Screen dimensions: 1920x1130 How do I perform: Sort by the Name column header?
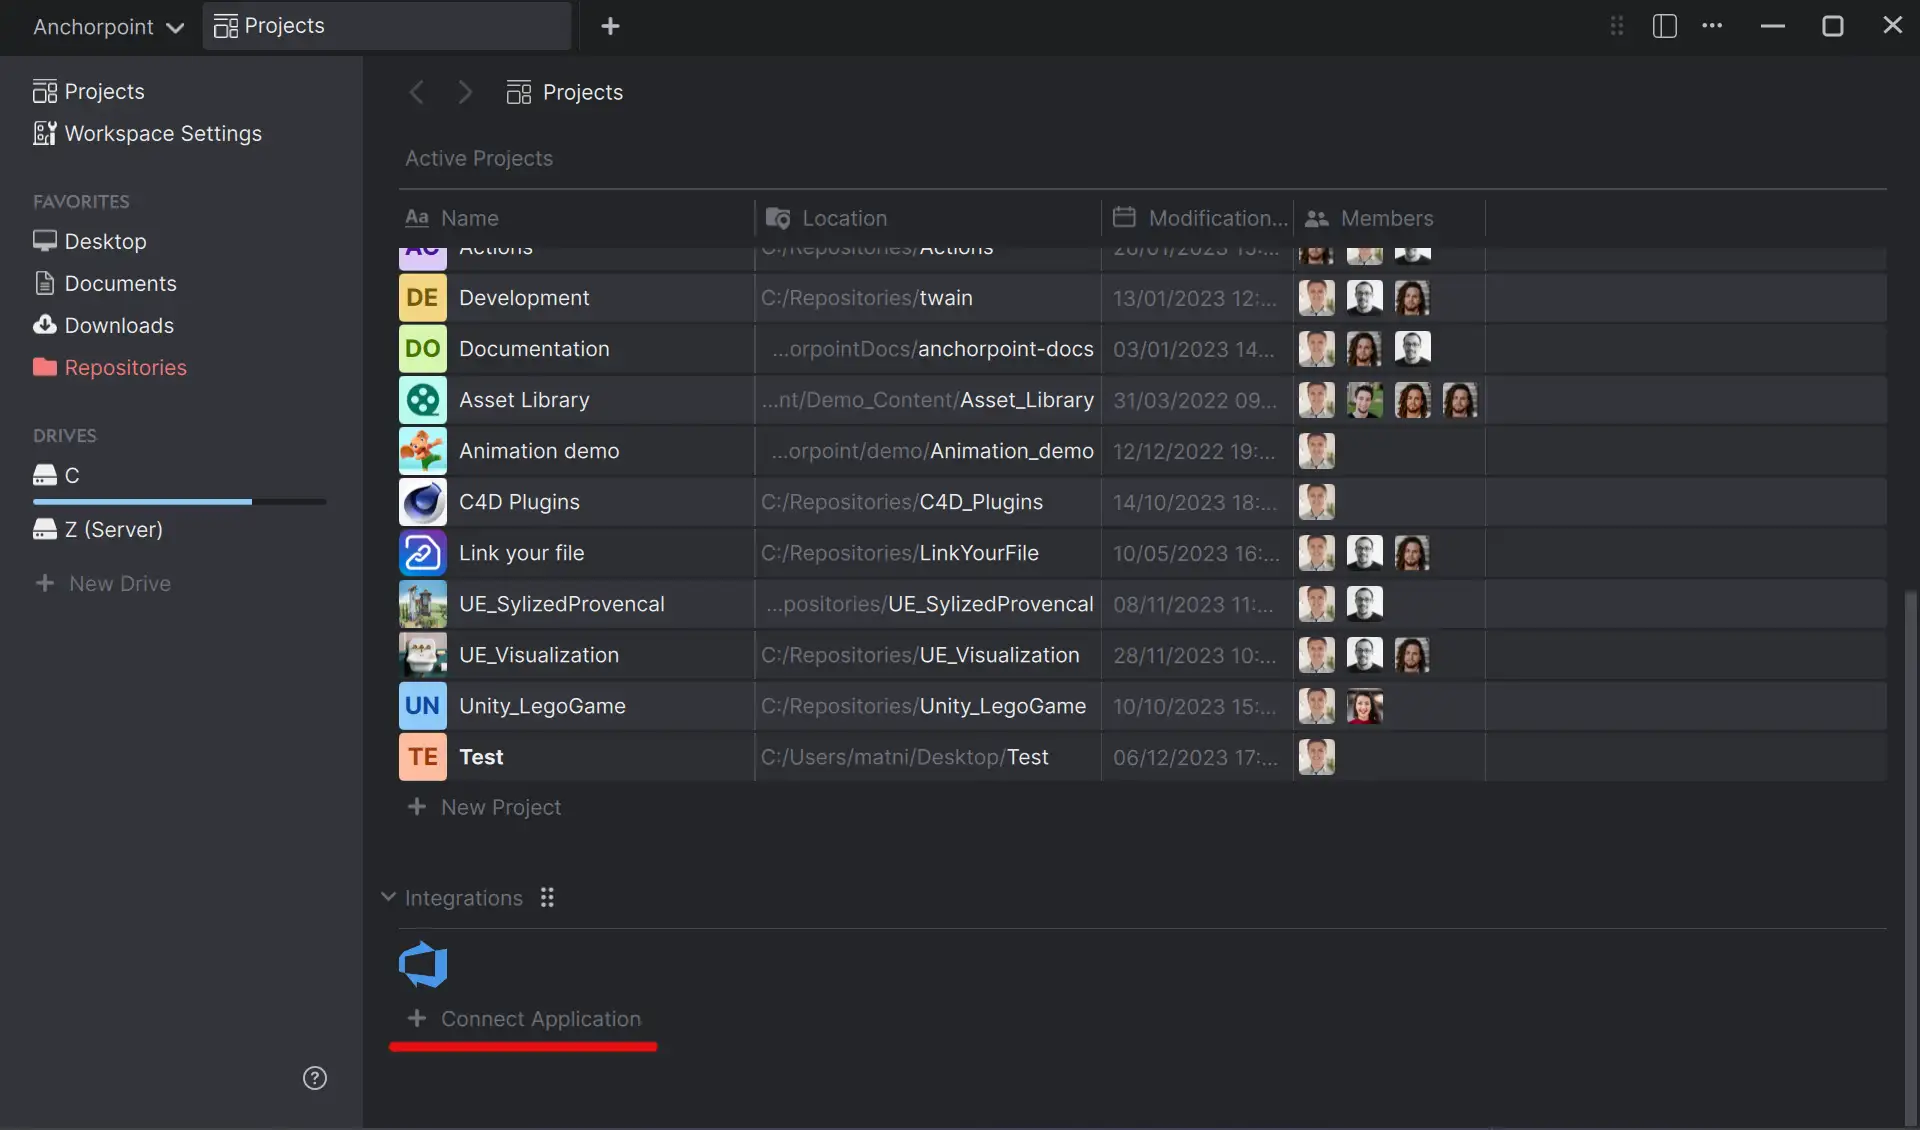click(x=470, y=218)
